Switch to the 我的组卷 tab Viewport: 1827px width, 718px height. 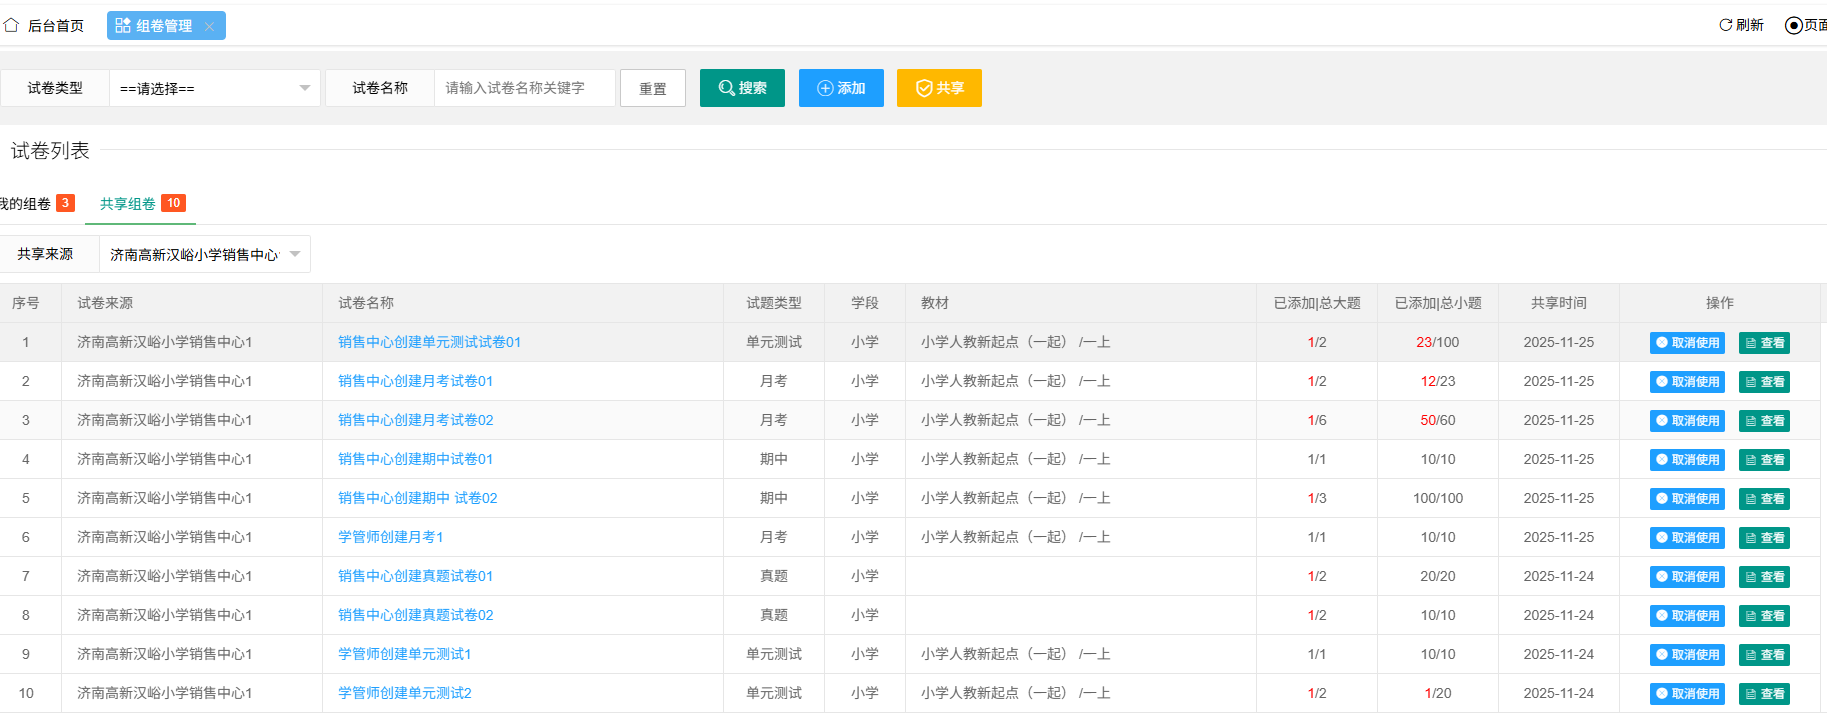click(x=26, y=204)
